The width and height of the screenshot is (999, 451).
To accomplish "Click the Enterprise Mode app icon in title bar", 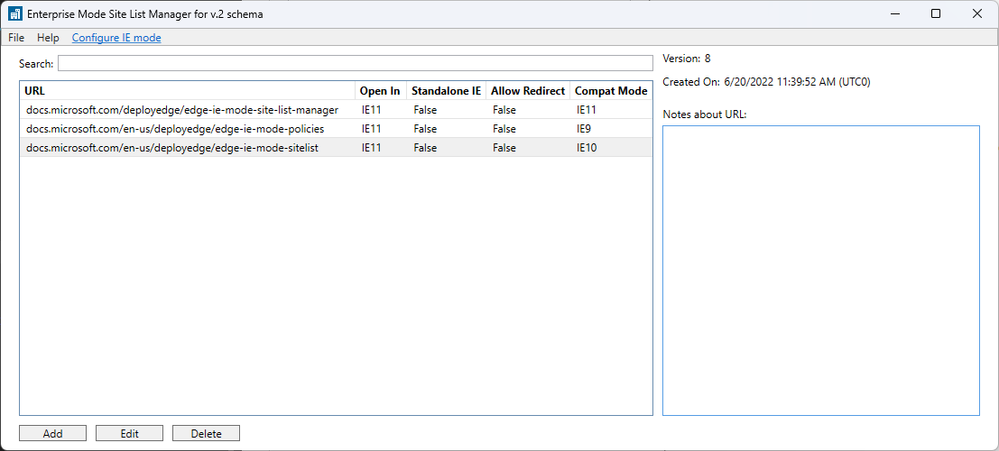I will [x=15, y=14].
